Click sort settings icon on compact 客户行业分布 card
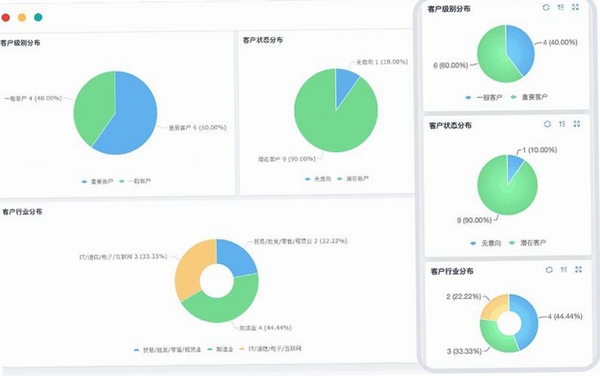The height and width of the screenshot is (376, 600). pyautogui.click(x=564, y=270)
